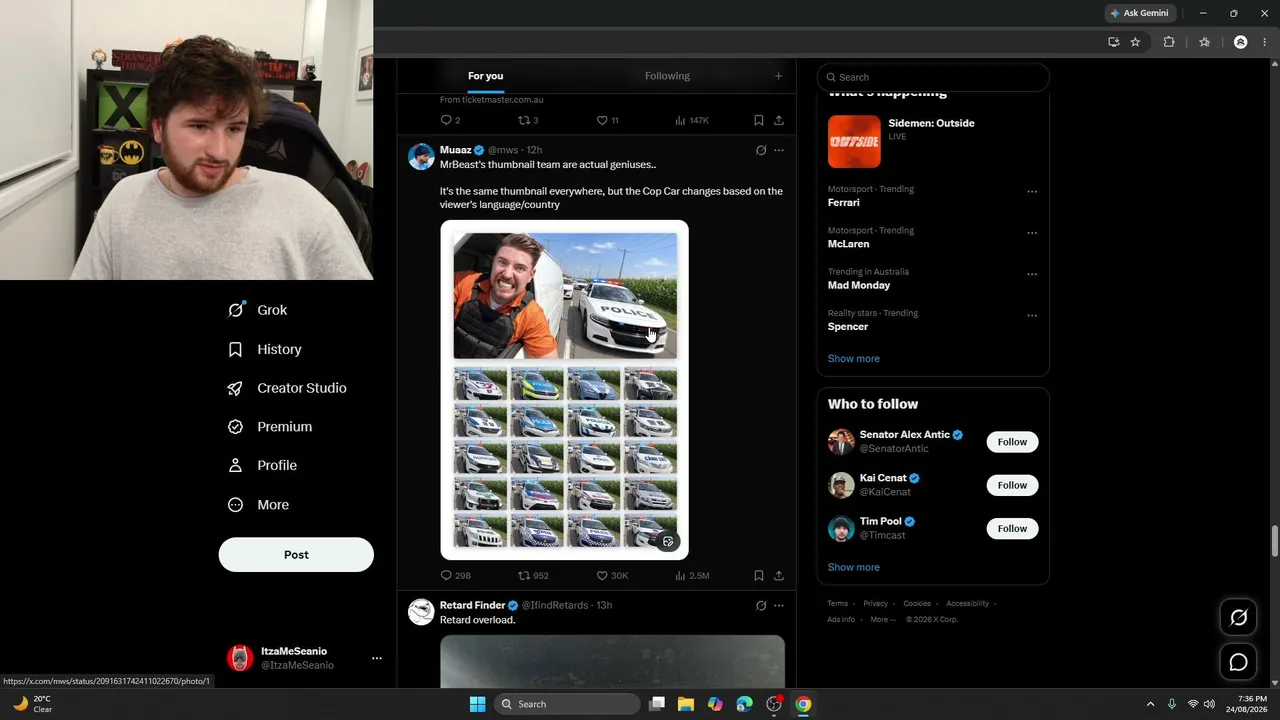Add a timeline tab with the plus icon
This screenshot has height=720, width=1280.
click(778, 76)
